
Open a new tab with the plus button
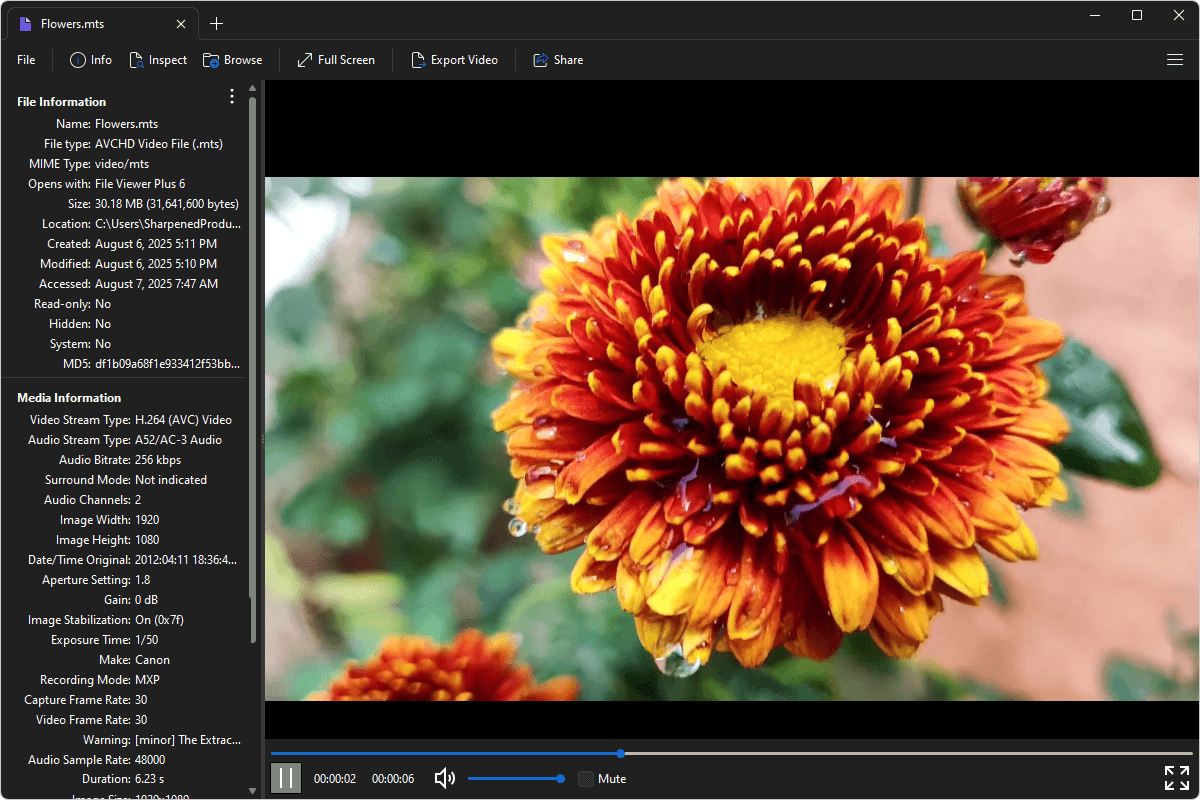[x=217, y=23]
